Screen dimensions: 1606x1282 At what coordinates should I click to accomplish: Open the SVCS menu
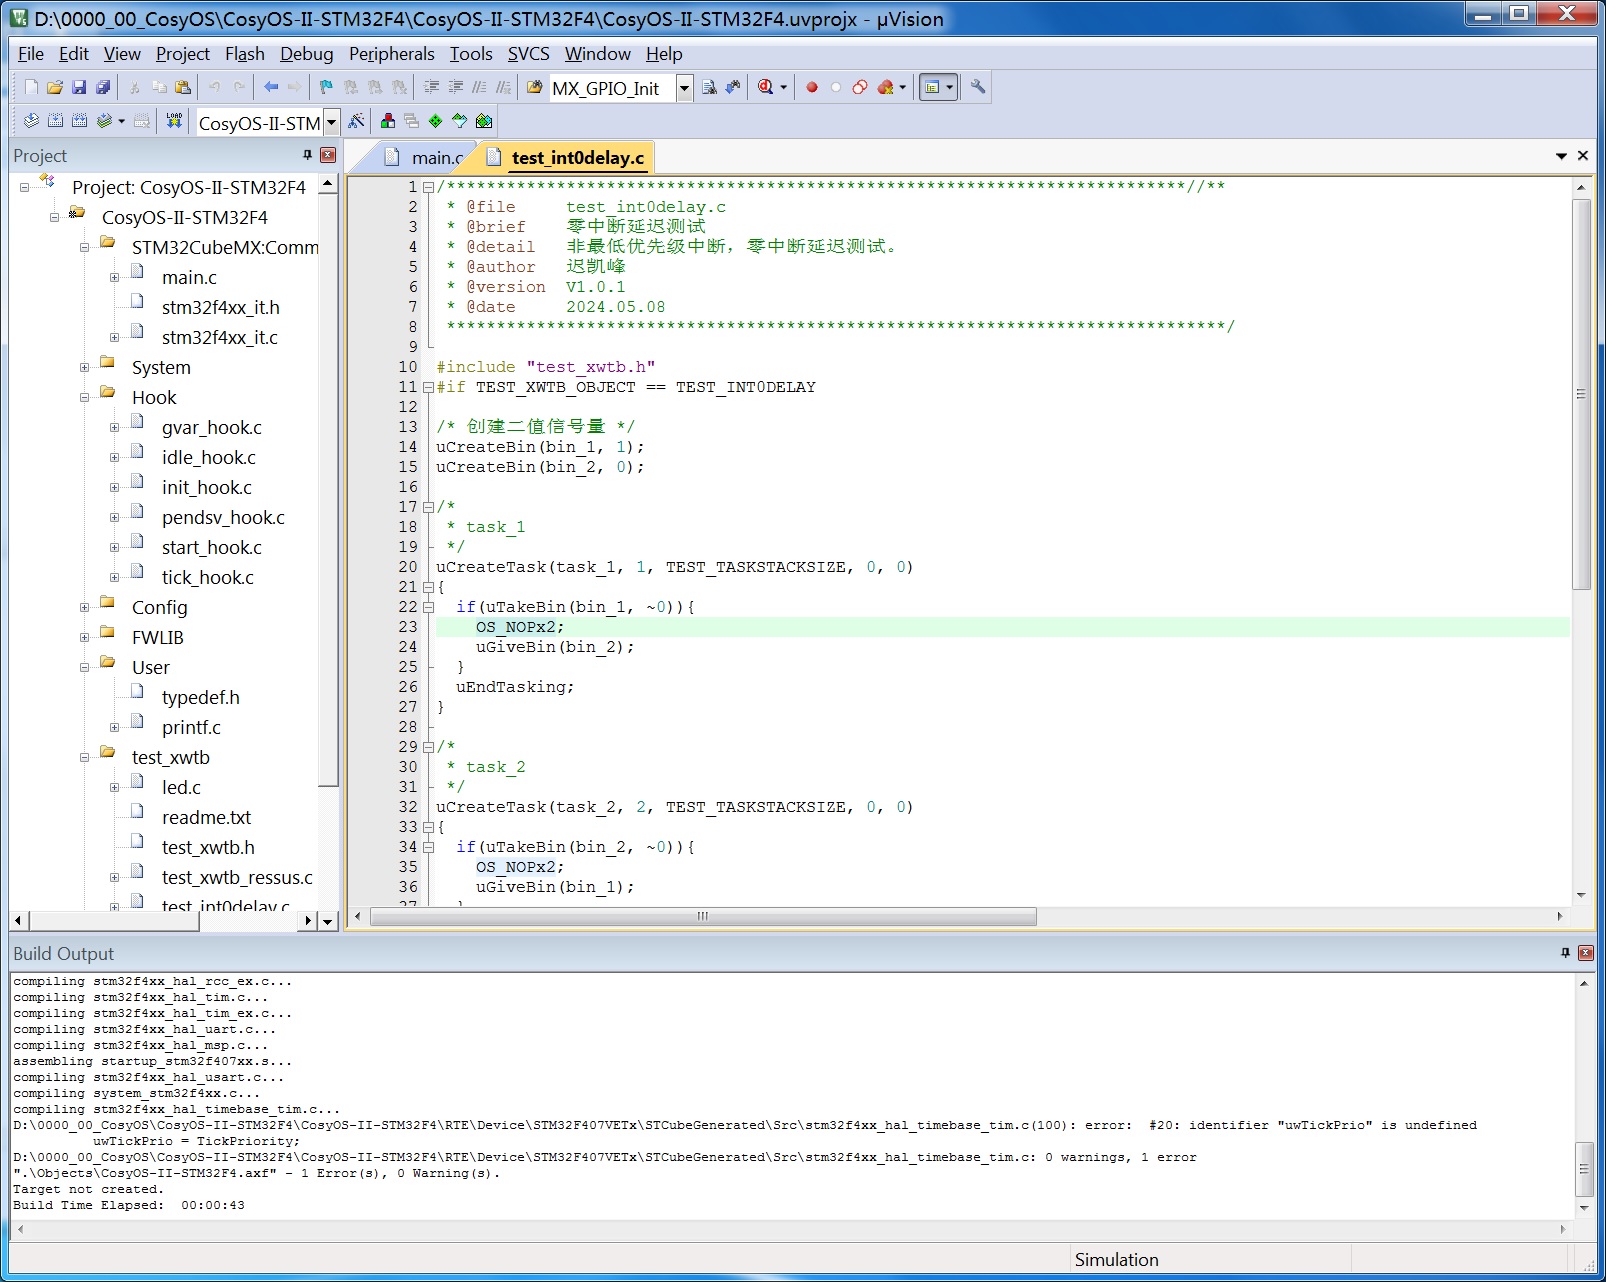click(x=528, y=54)
